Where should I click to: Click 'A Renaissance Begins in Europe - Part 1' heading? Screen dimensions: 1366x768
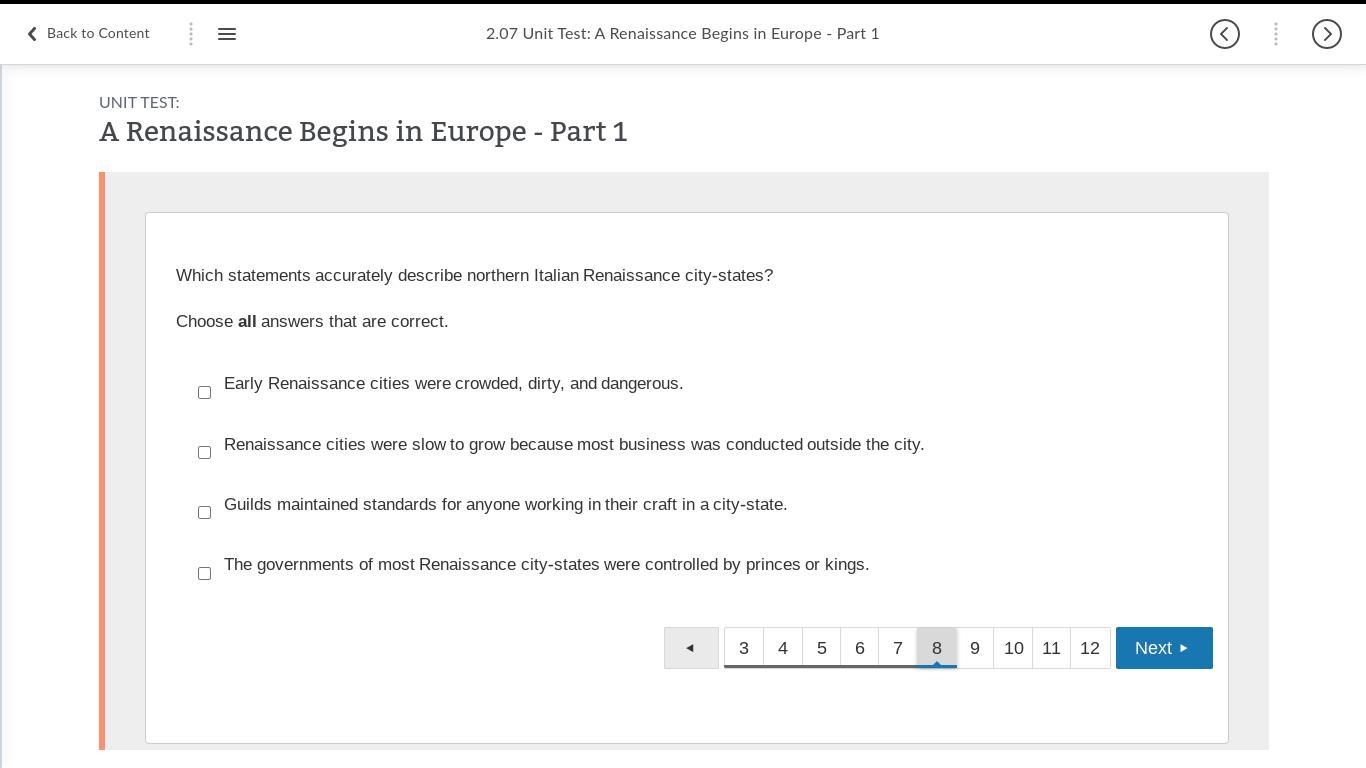coord(363,132)
